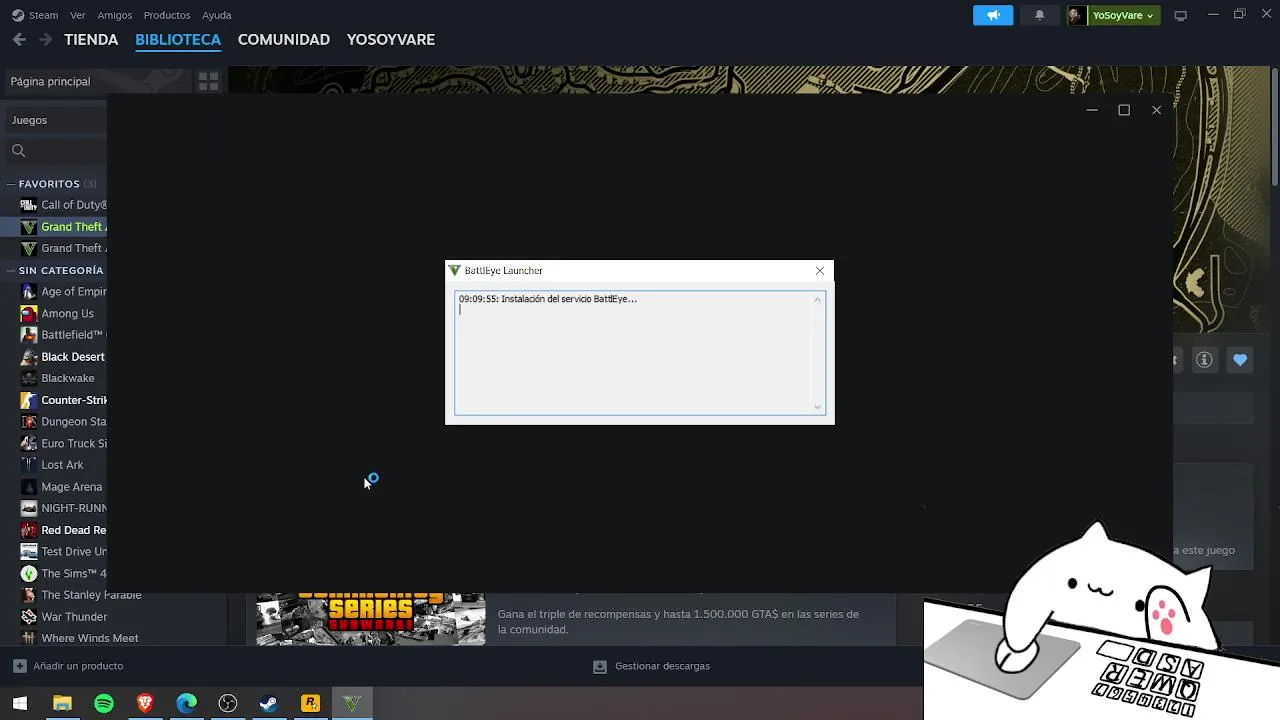Expand the YoSoyVare account dropdown
The image size is (1280, 720).
click(x=1123, y=15)
